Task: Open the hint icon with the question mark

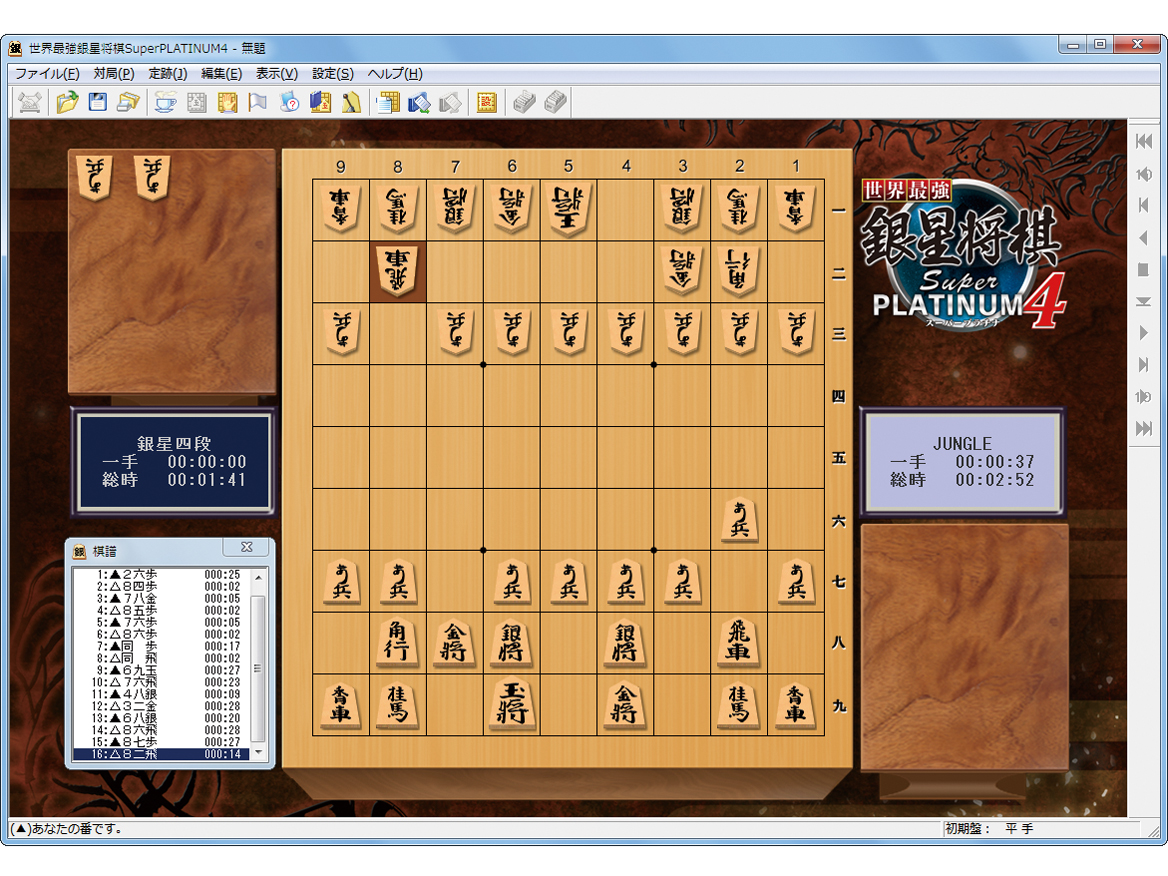Action: 288,101
